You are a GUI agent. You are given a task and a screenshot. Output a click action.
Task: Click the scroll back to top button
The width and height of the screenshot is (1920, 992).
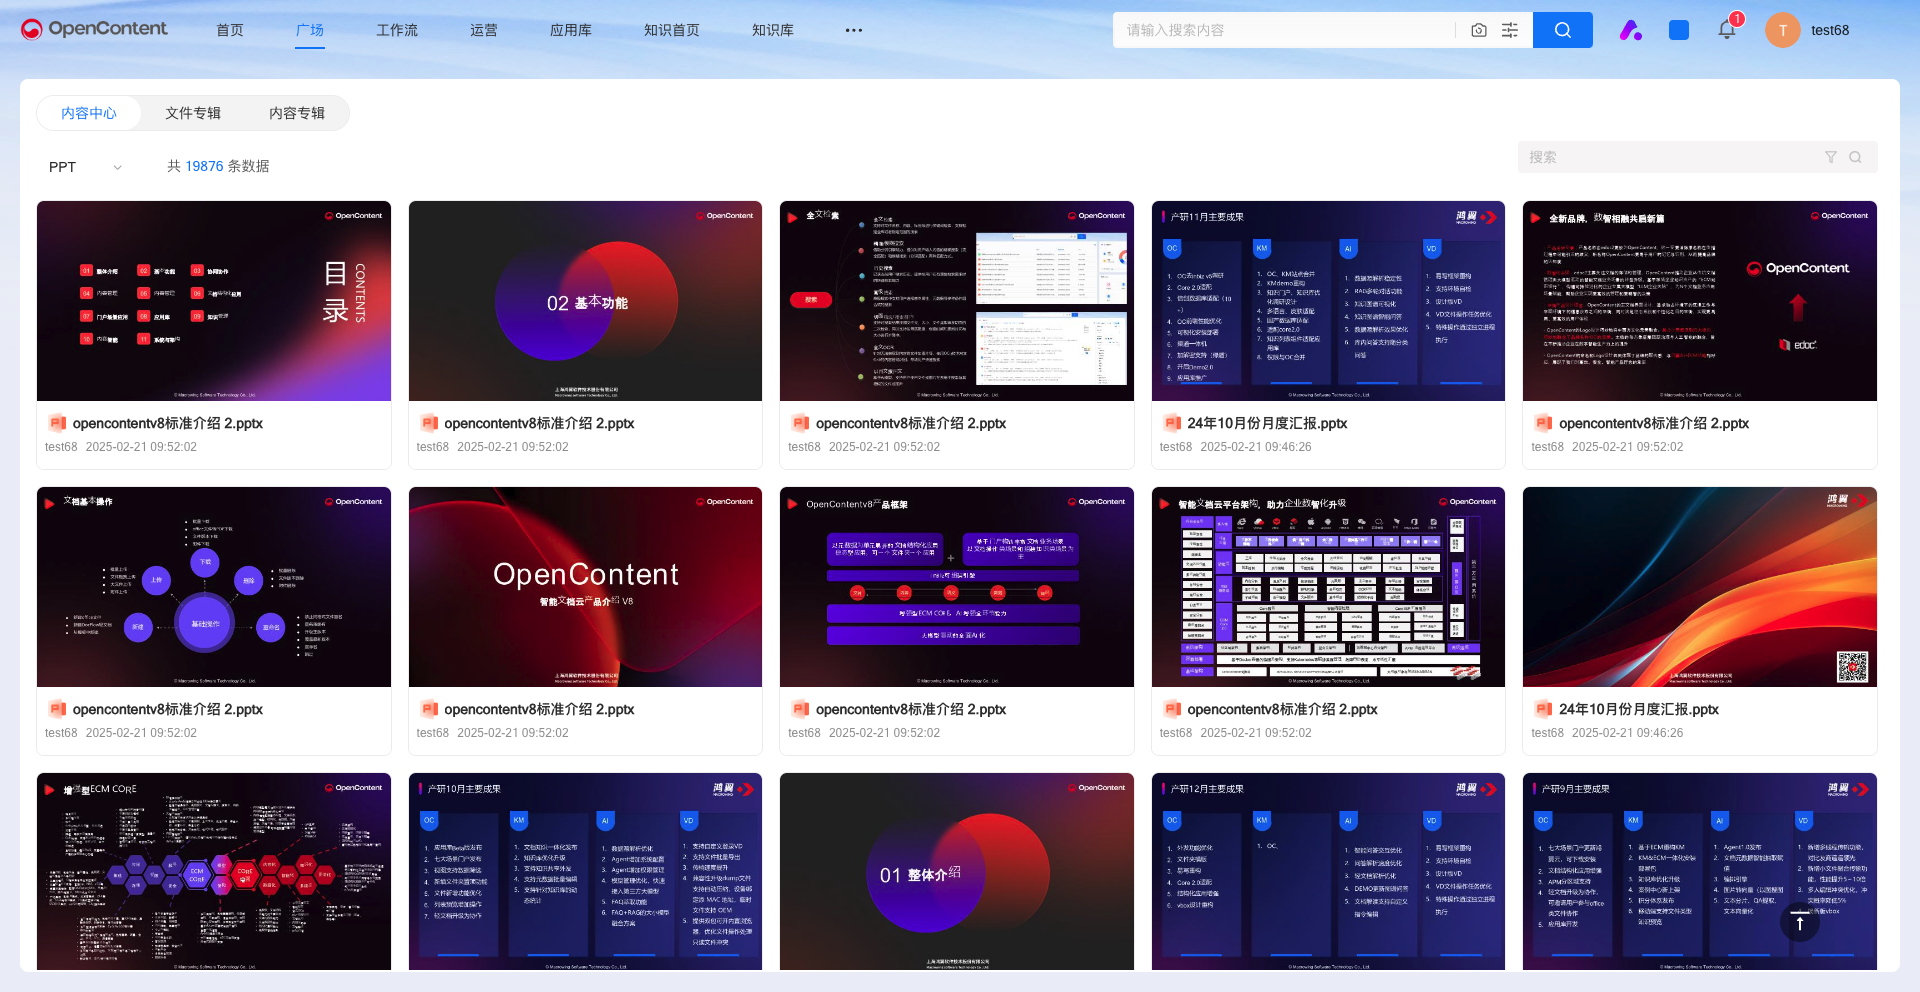point(1799,922)
